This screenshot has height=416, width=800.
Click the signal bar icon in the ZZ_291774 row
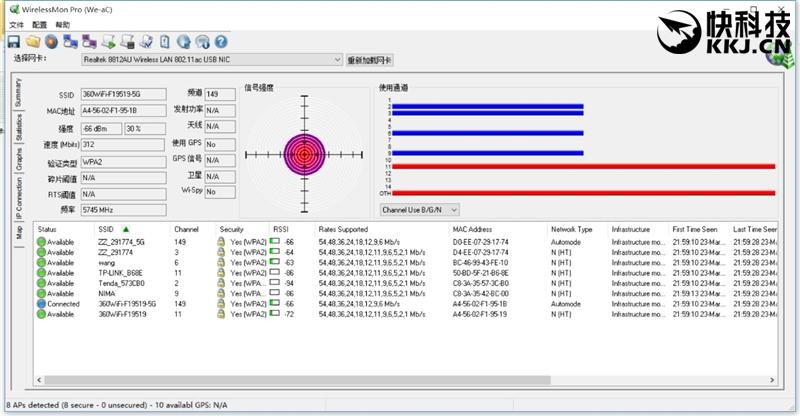tap(274, 252)
